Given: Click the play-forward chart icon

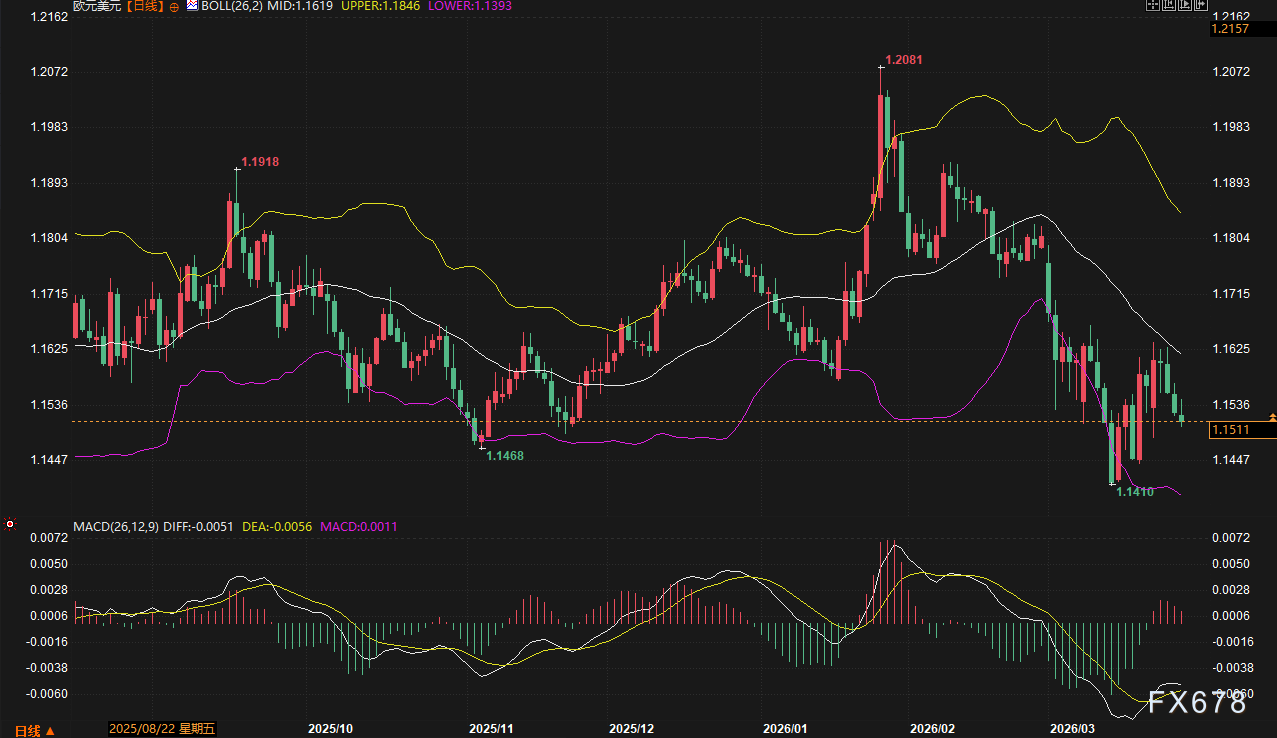Looking at the screenshot, I should coord(1185,4).
